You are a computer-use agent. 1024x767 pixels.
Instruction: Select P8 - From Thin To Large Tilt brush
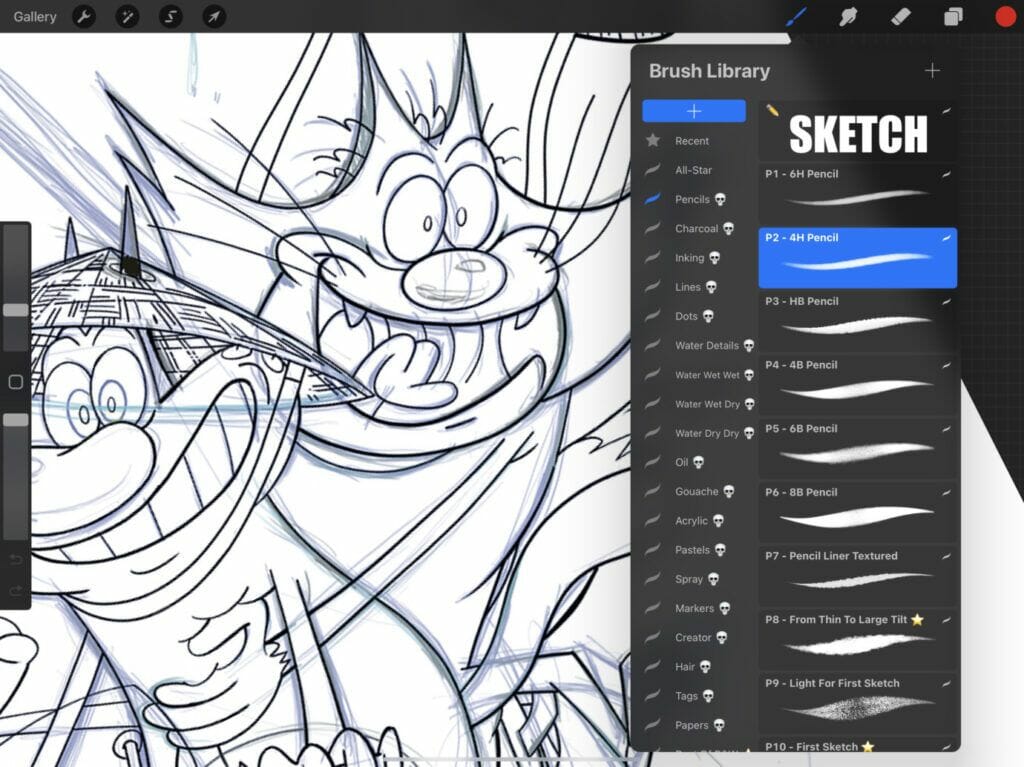point(857,640)
